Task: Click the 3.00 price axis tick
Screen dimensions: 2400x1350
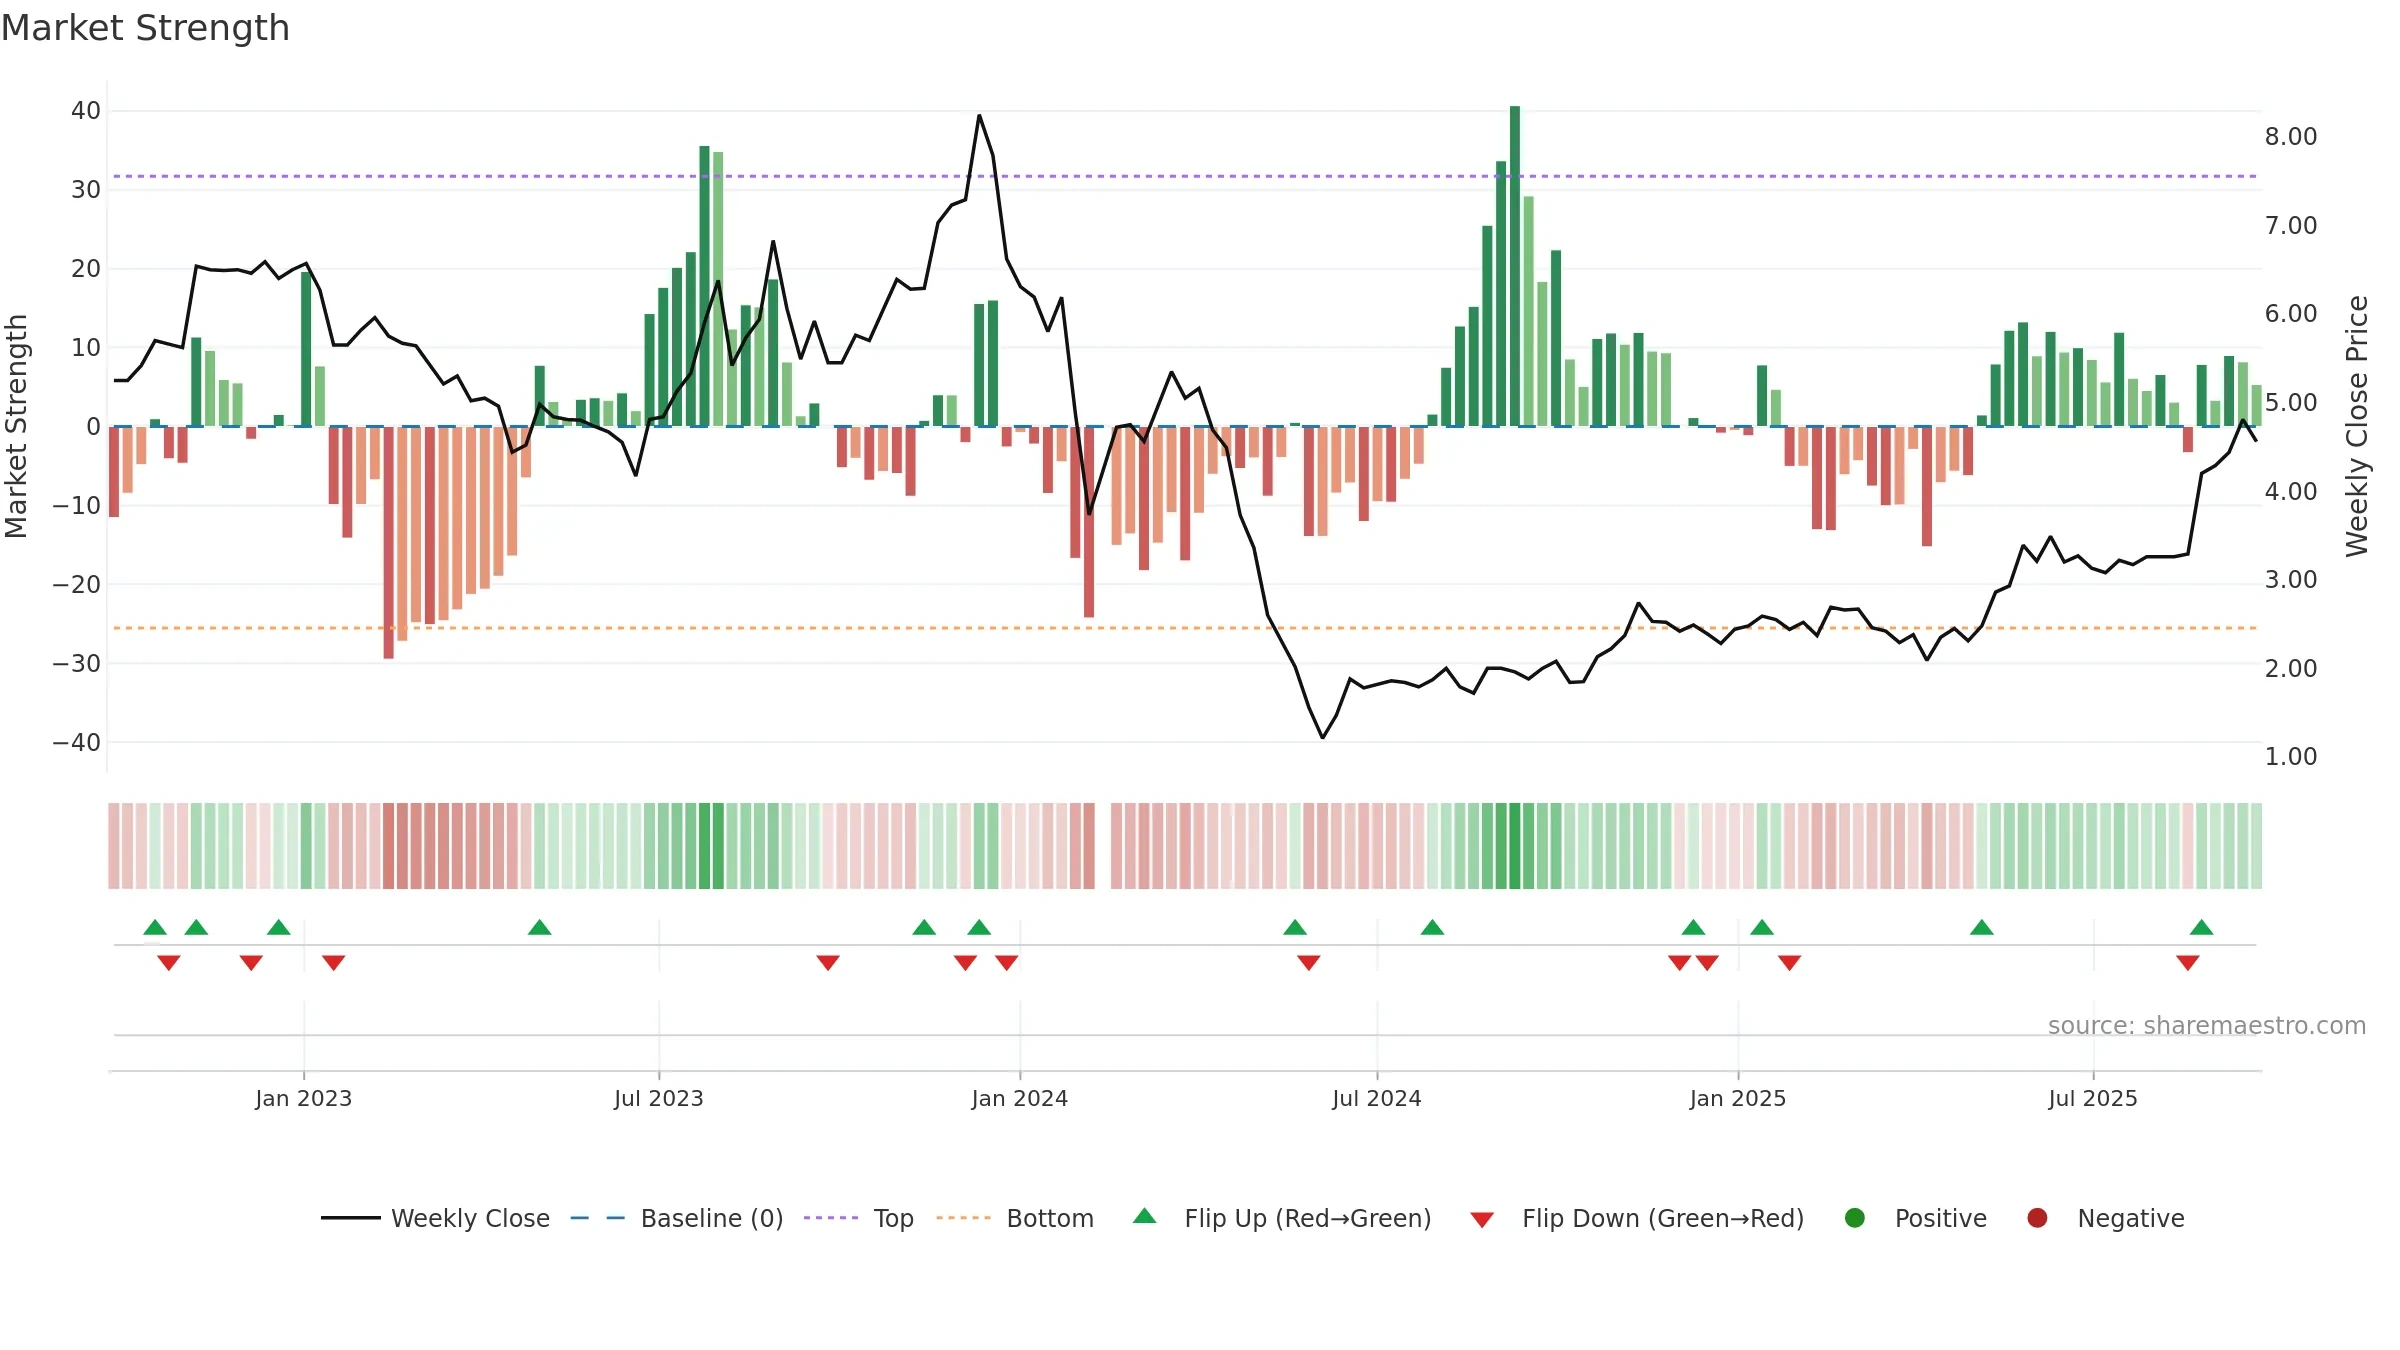Action: pyautogui.click(x=2291, y=579)
